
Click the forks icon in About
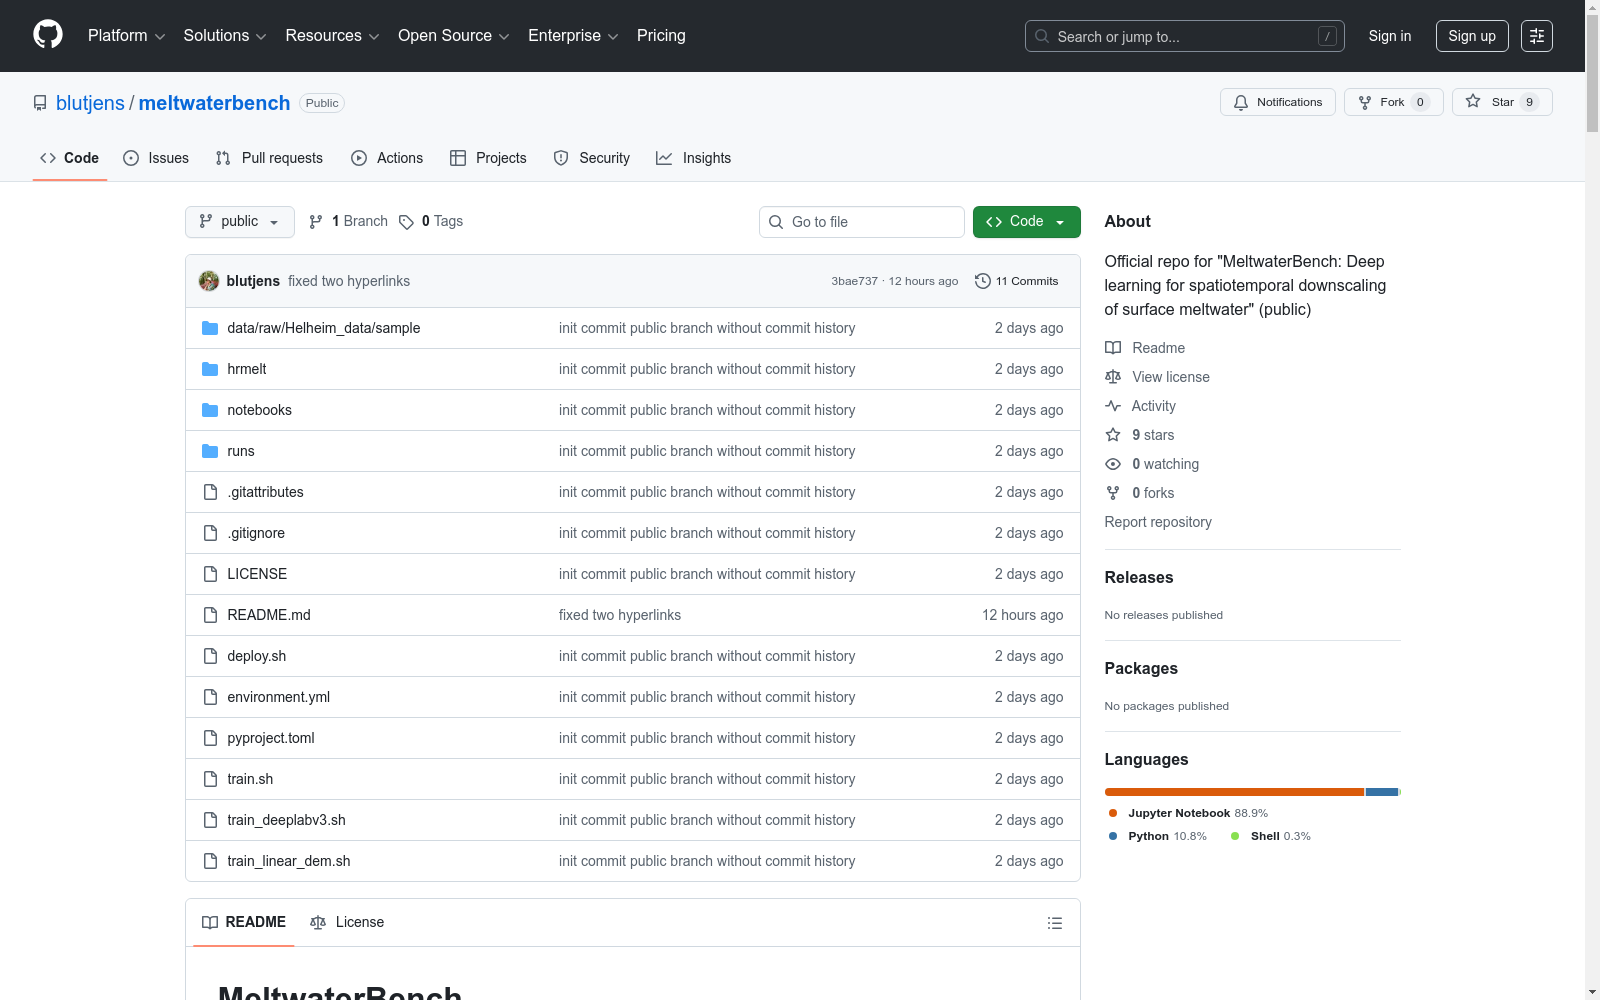(x=1113, y=493)
